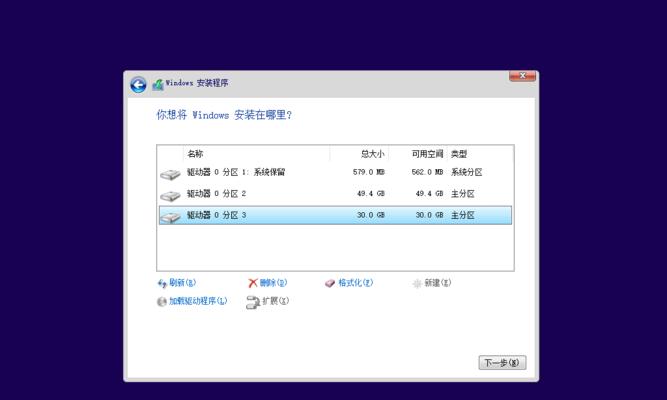Click the disk icon of partition 1 row

pyautogui.click(x=171, y=174)
